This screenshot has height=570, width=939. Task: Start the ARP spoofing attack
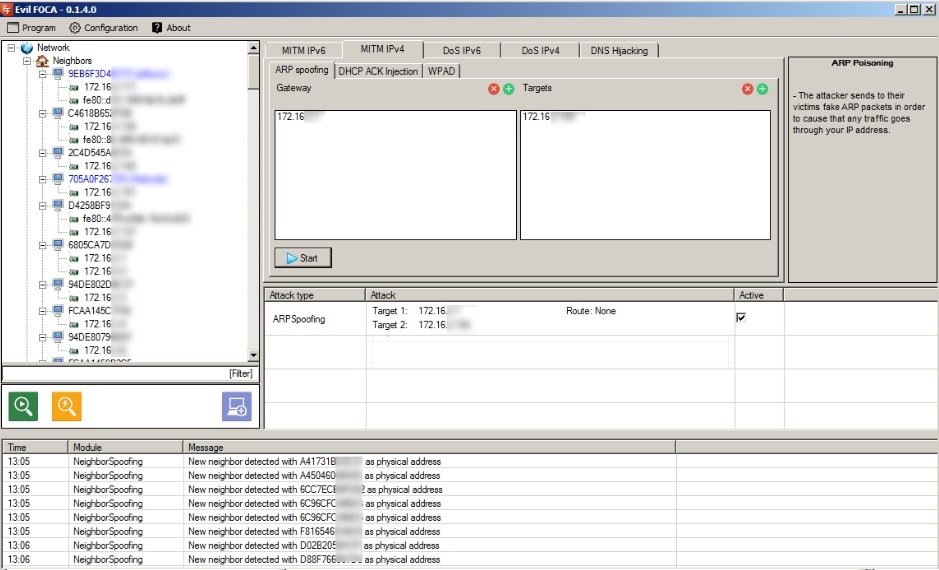tap(302, 258)
